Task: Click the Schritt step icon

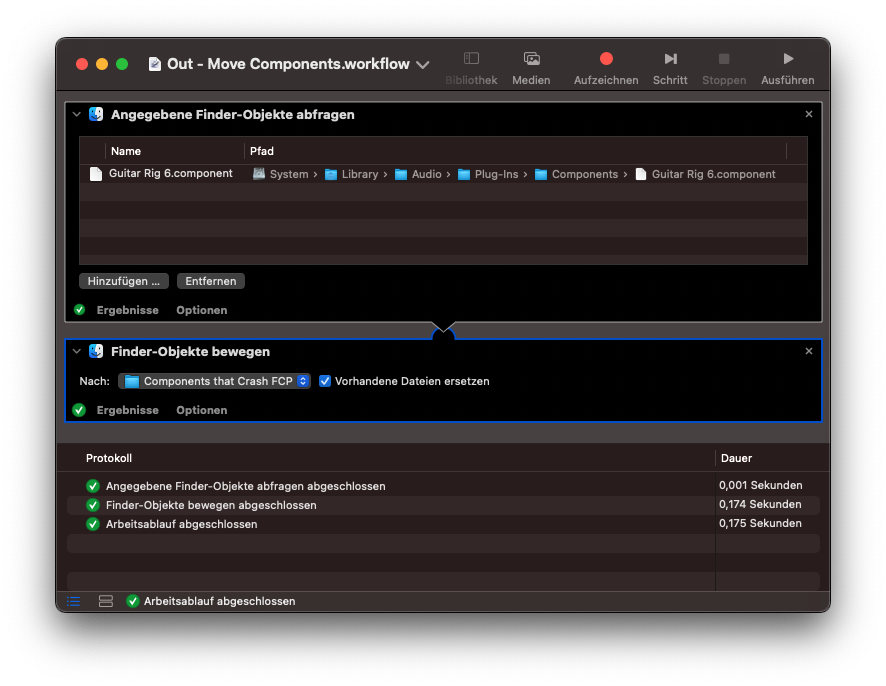Action: pos(670,60)
